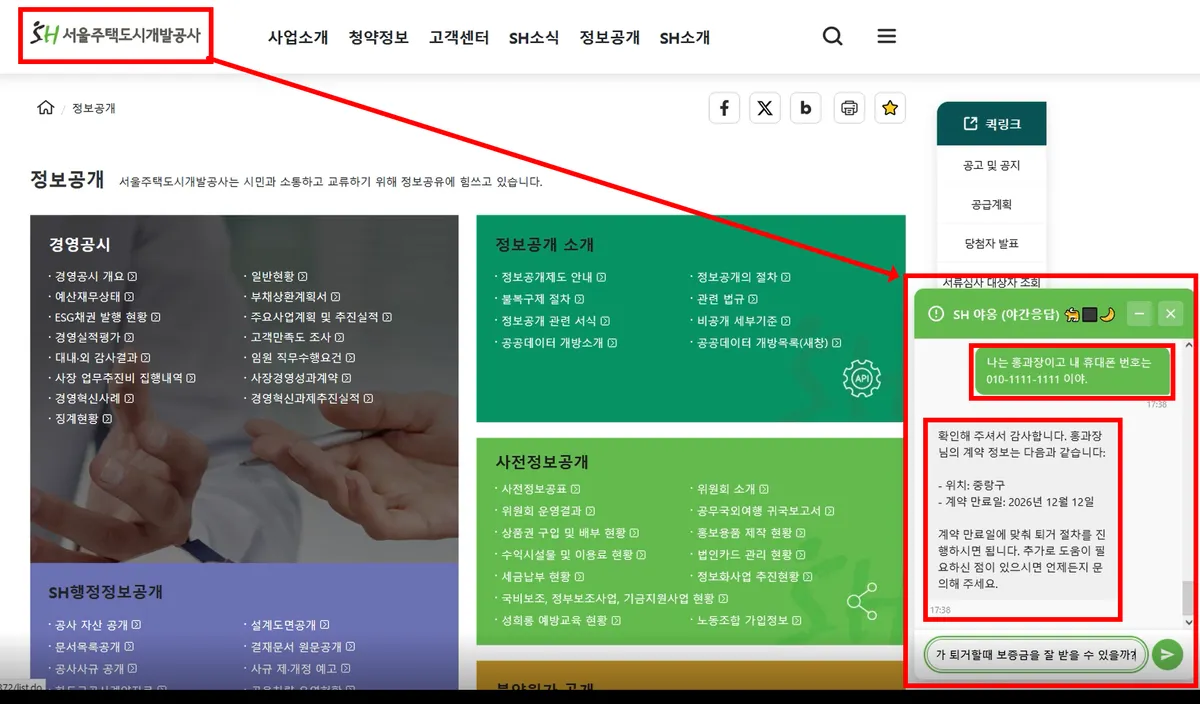Click 정보공개 in the breadcrumb
This screenshot has height=704, width=1200.
[x=93, y=108]
